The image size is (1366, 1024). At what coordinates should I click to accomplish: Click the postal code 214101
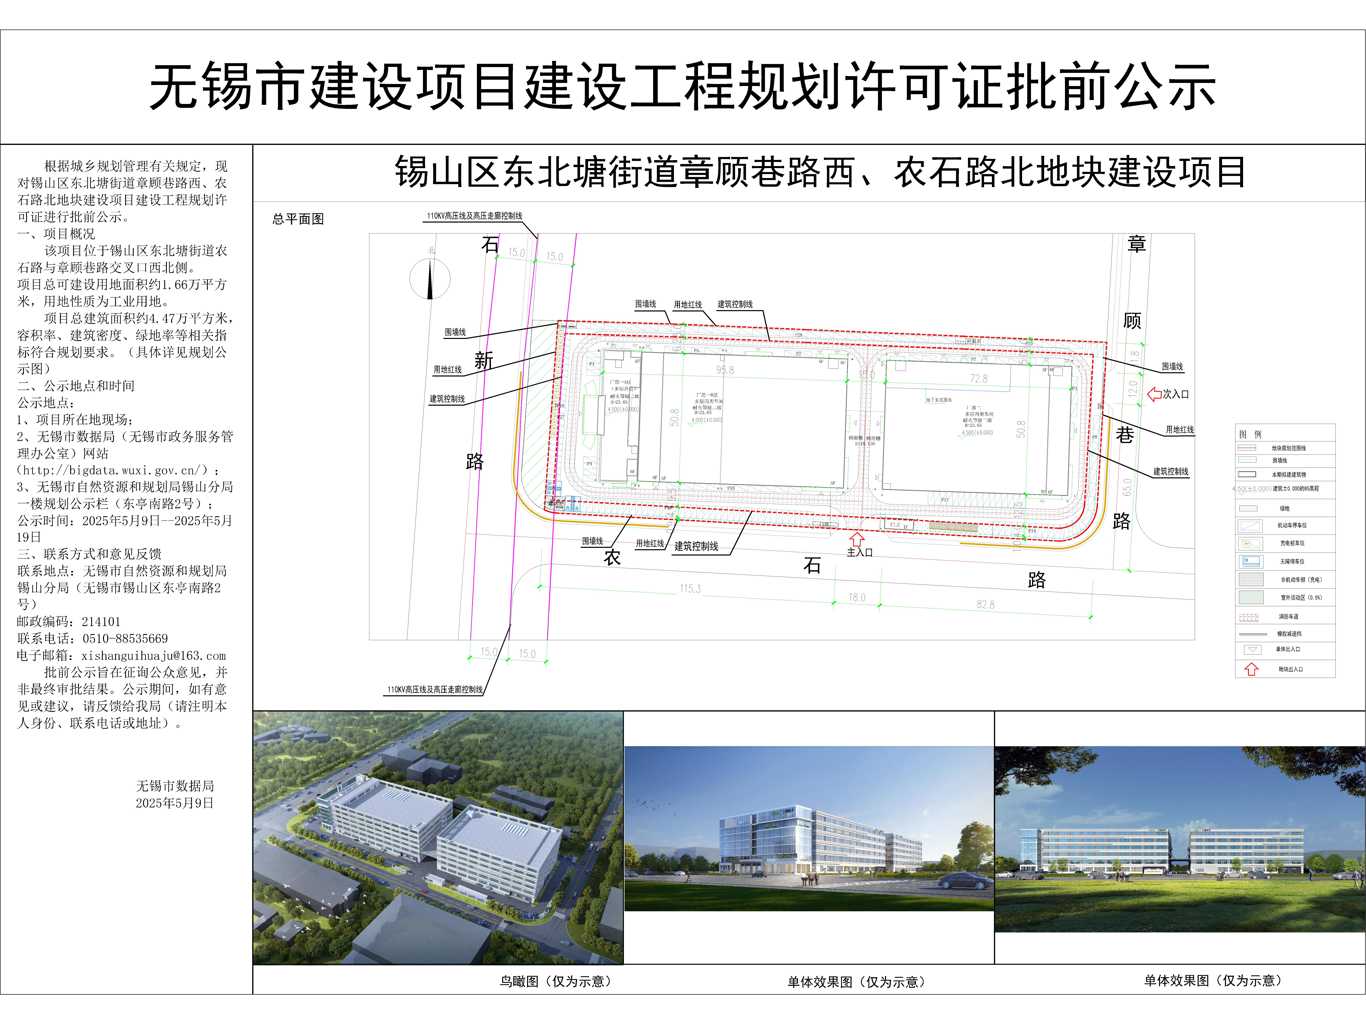101,621
